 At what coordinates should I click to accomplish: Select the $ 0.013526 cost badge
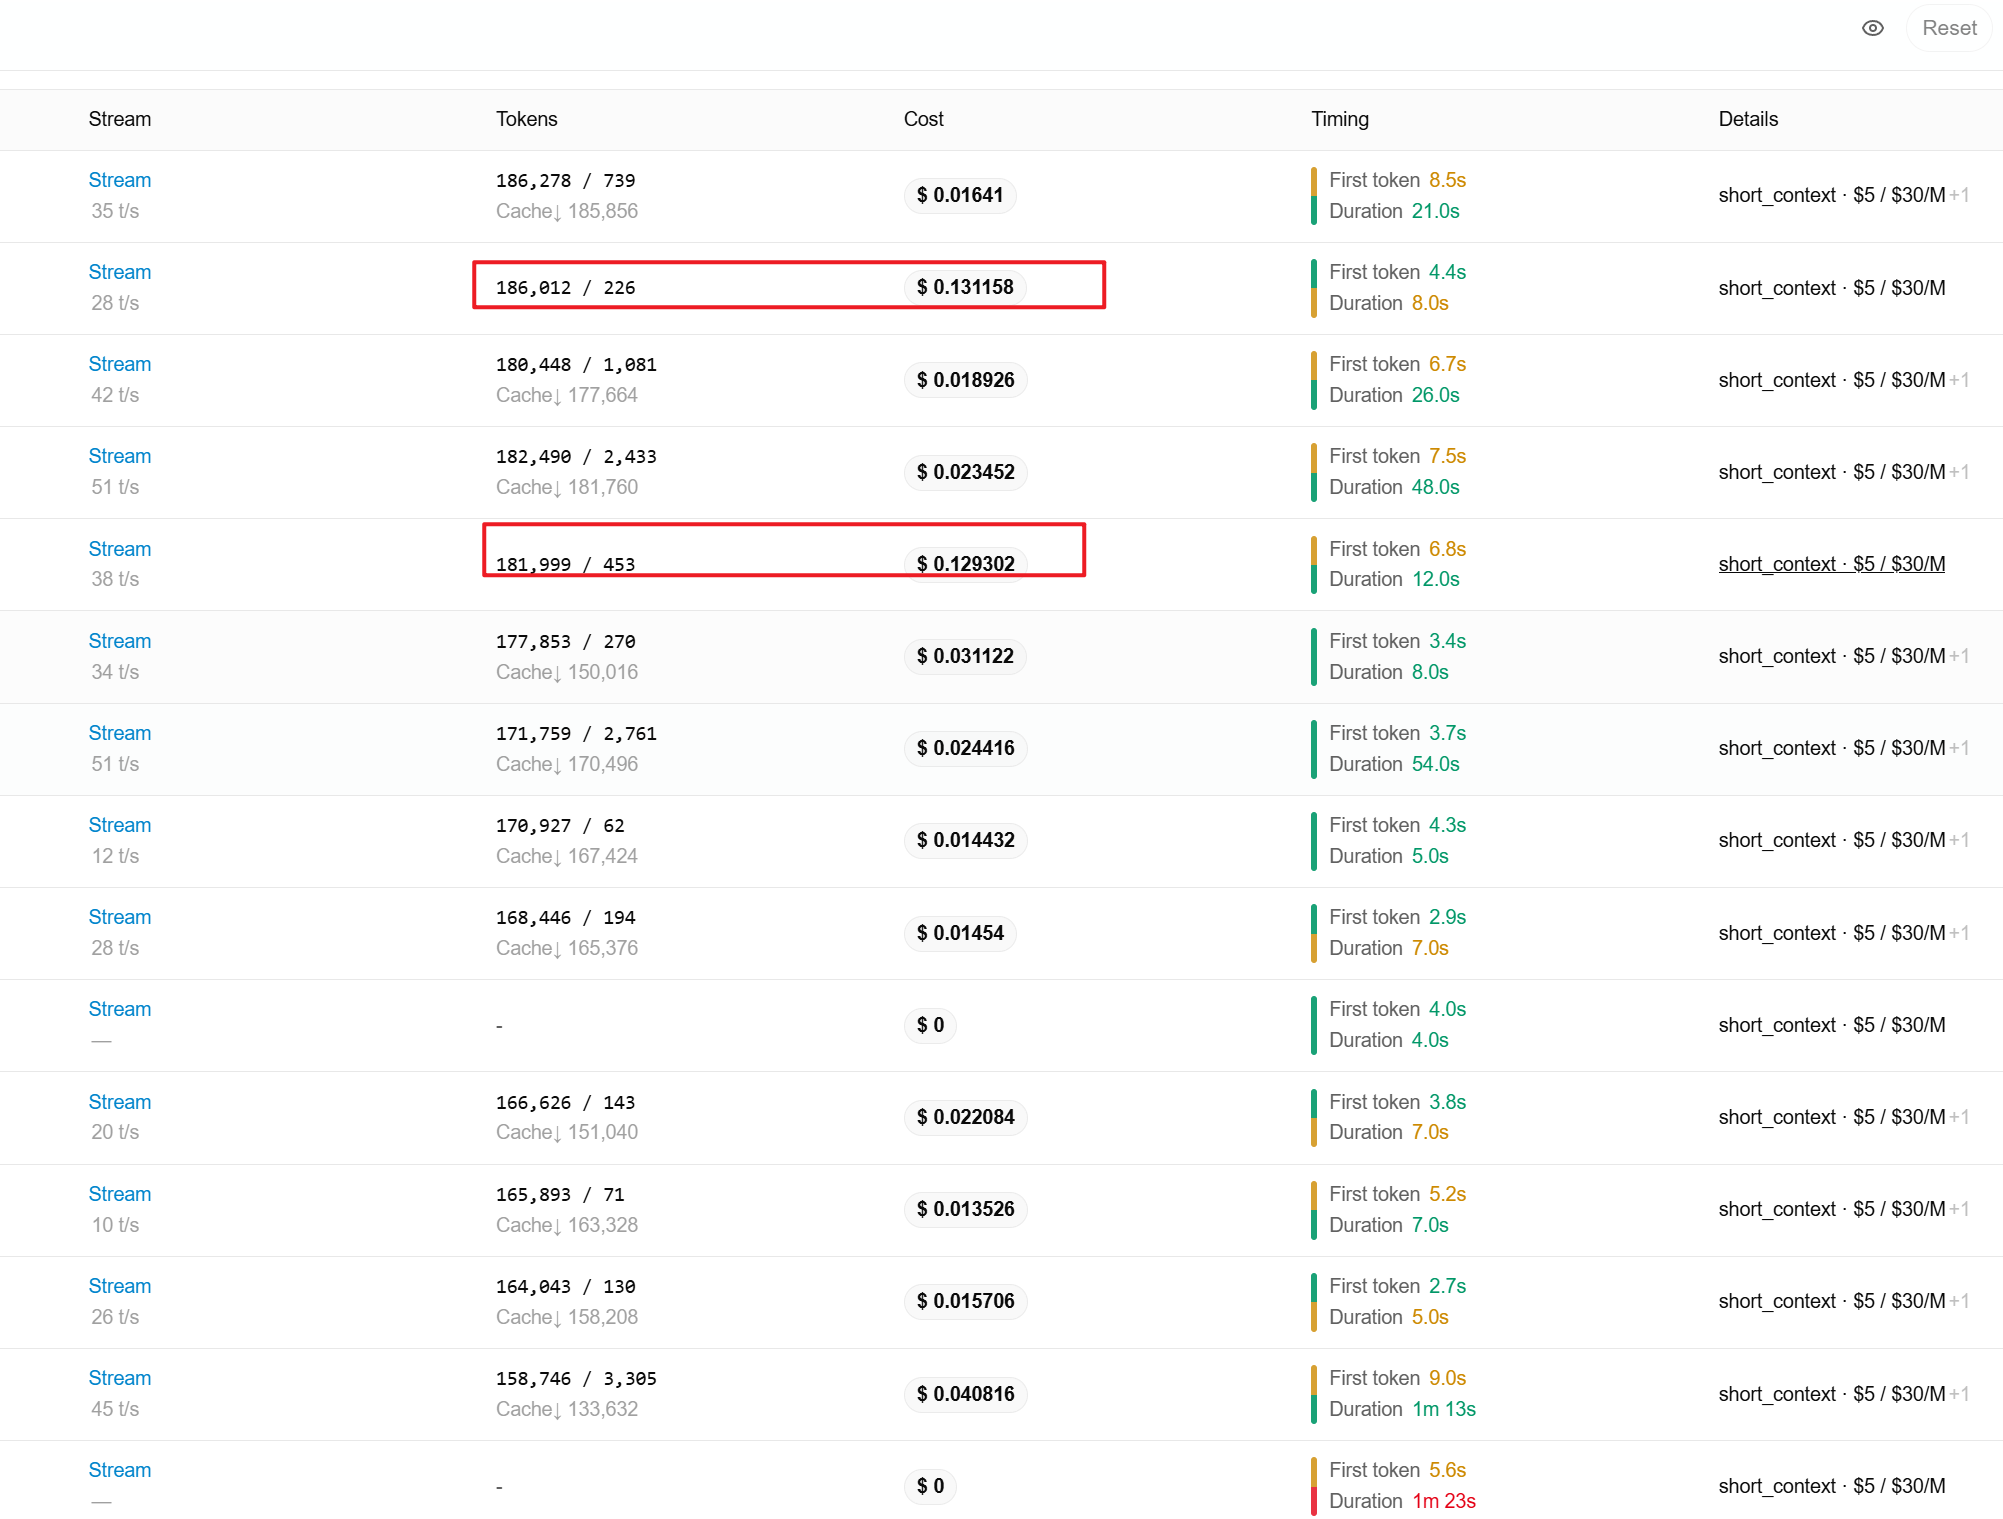coord(966,1209)
